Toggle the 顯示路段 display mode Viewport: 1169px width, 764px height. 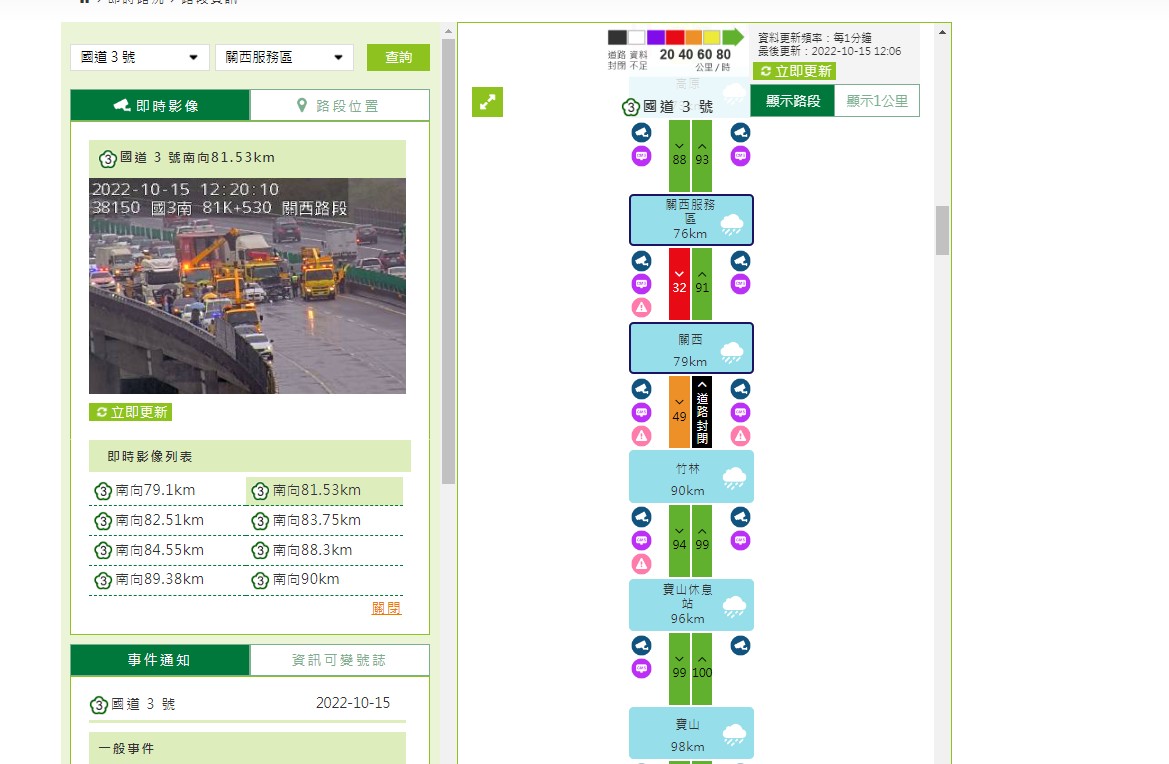tap(792, 101)
